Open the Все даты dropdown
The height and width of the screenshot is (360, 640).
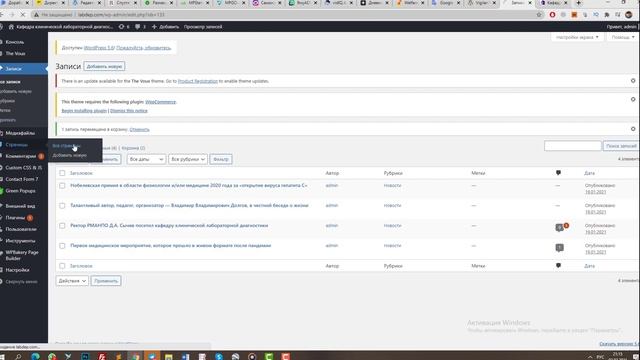(146, 159)
